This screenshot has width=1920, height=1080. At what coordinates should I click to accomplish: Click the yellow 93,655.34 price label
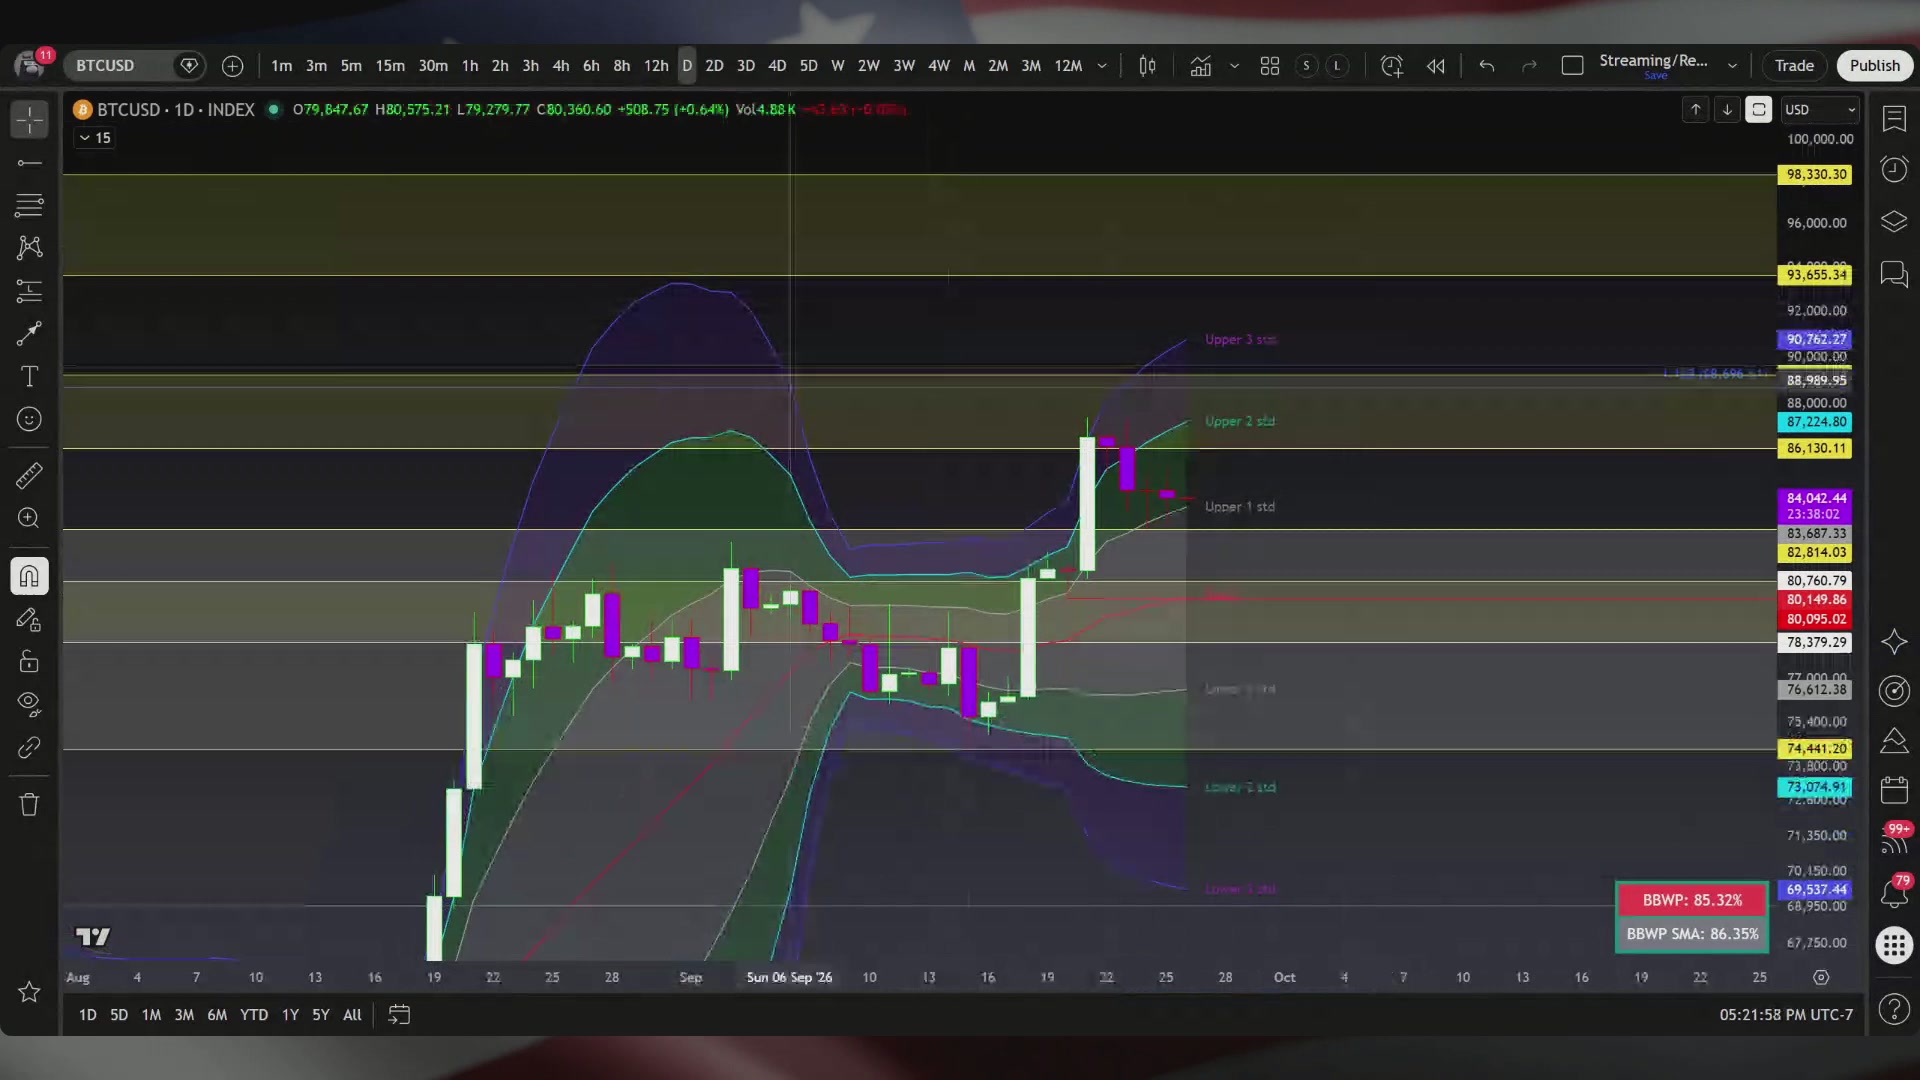point(1815,275)
